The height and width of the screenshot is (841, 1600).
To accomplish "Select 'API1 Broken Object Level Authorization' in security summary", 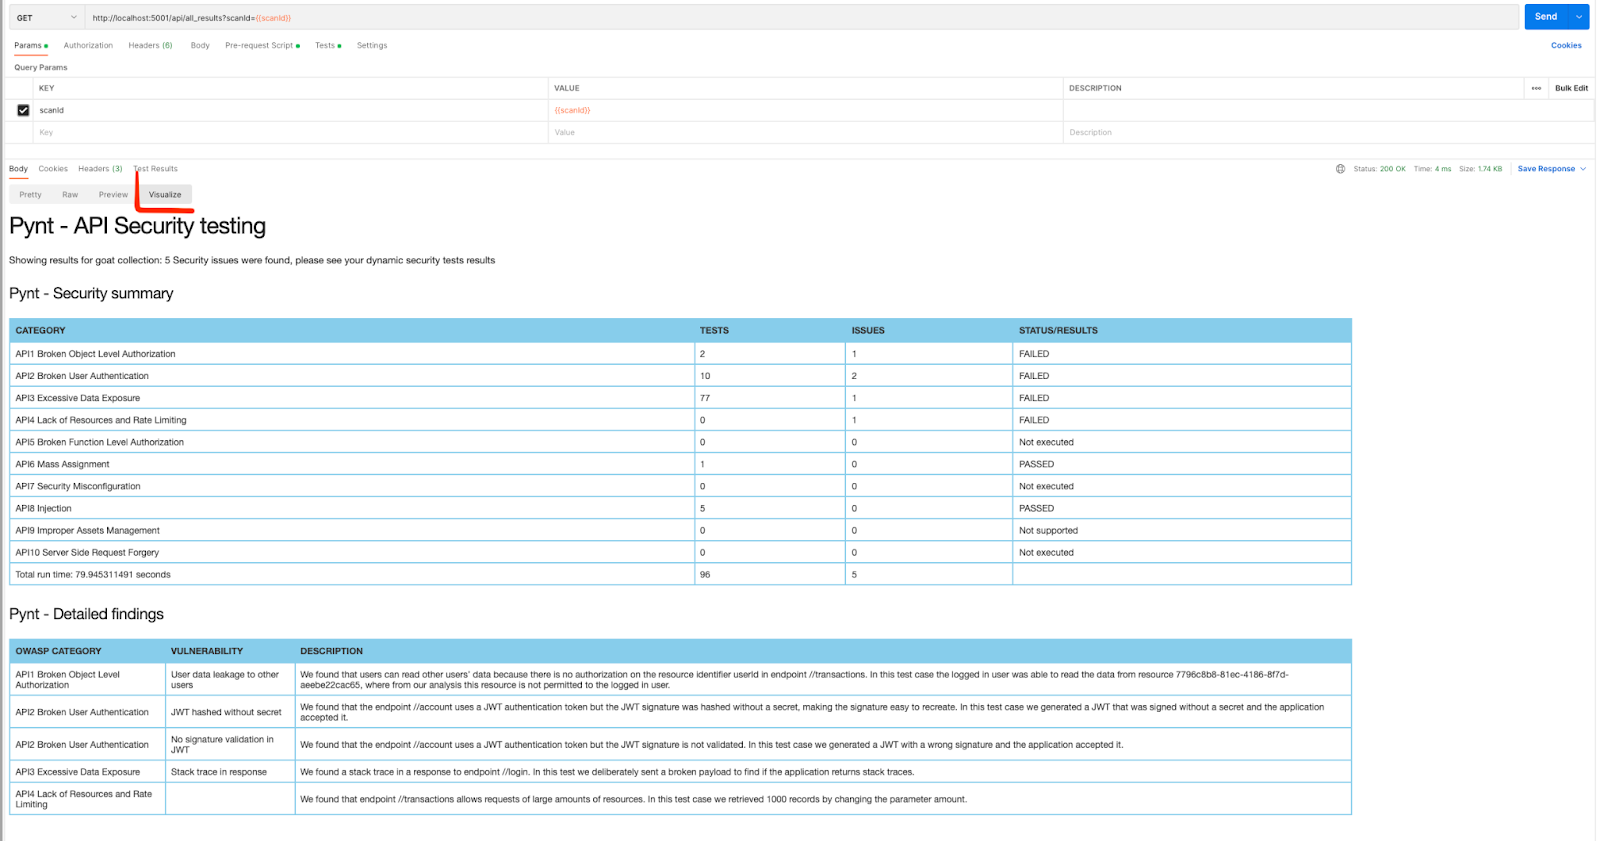I will [95, 354].
